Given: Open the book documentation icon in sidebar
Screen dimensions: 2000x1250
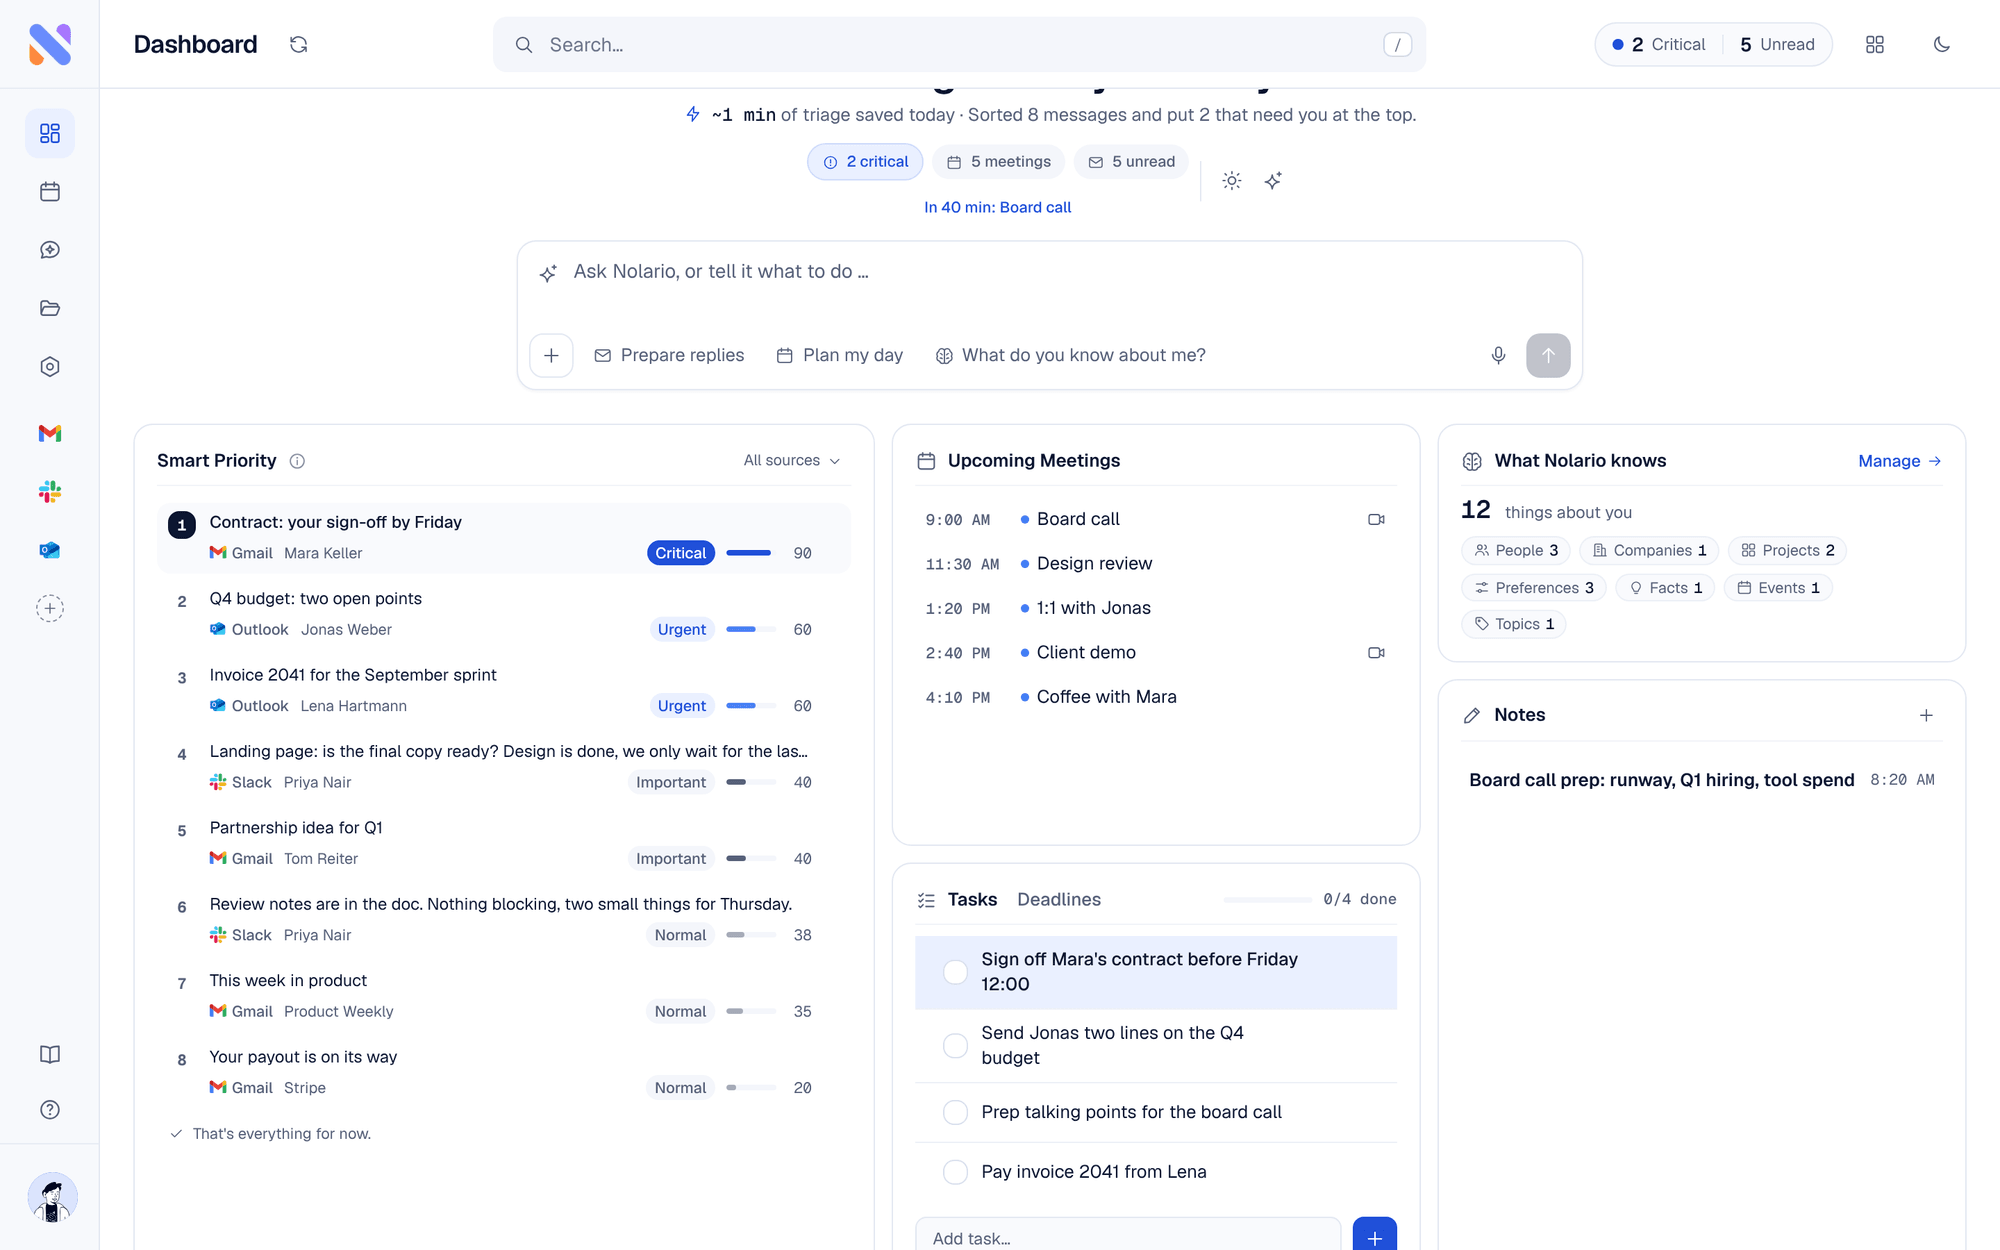Looking at the screenshot, I should click(50, 1054).
